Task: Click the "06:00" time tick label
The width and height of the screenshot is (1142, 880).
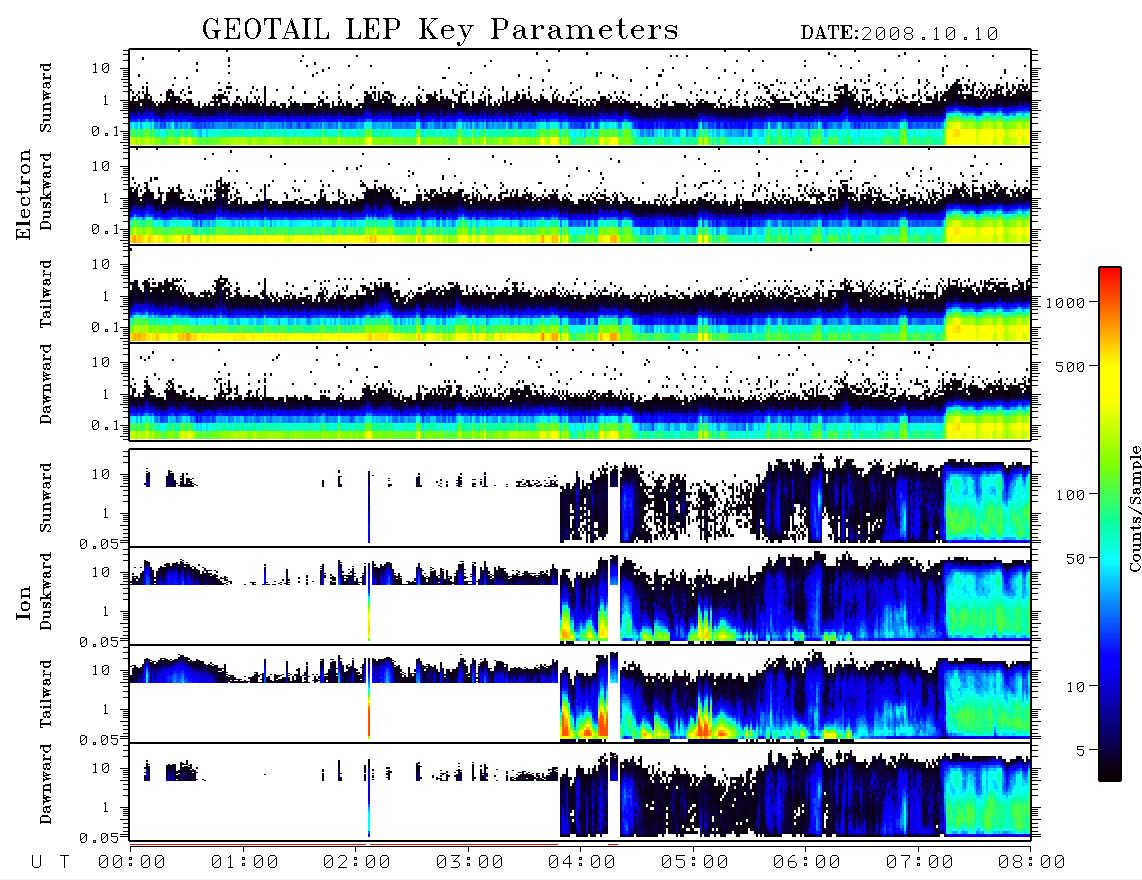Action: pos(807,863)
